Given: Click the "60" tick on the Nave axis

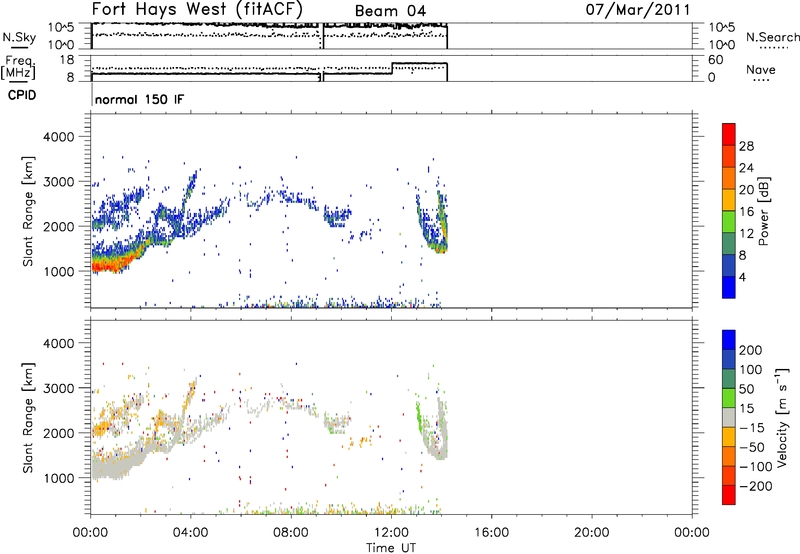Looking at the screenshot, I should 715,60.
